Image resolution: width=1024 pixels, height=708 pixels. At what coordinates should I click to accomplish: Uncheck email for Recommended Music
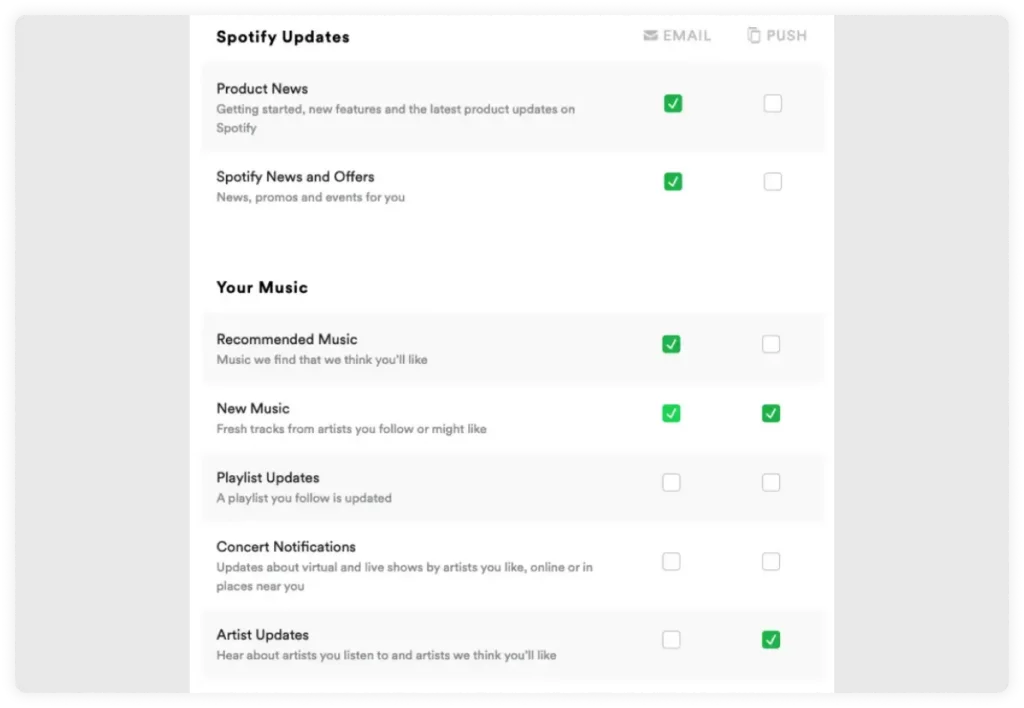pyautogui.click(x=671, y=344)
